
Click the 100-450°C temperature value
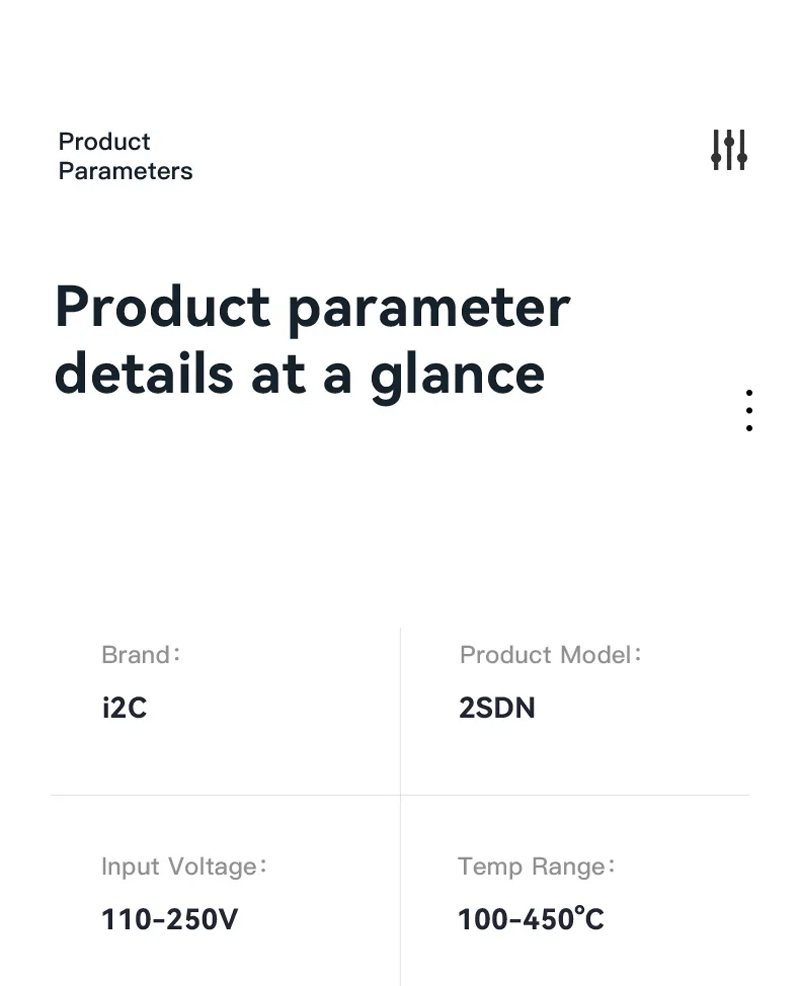531,919
